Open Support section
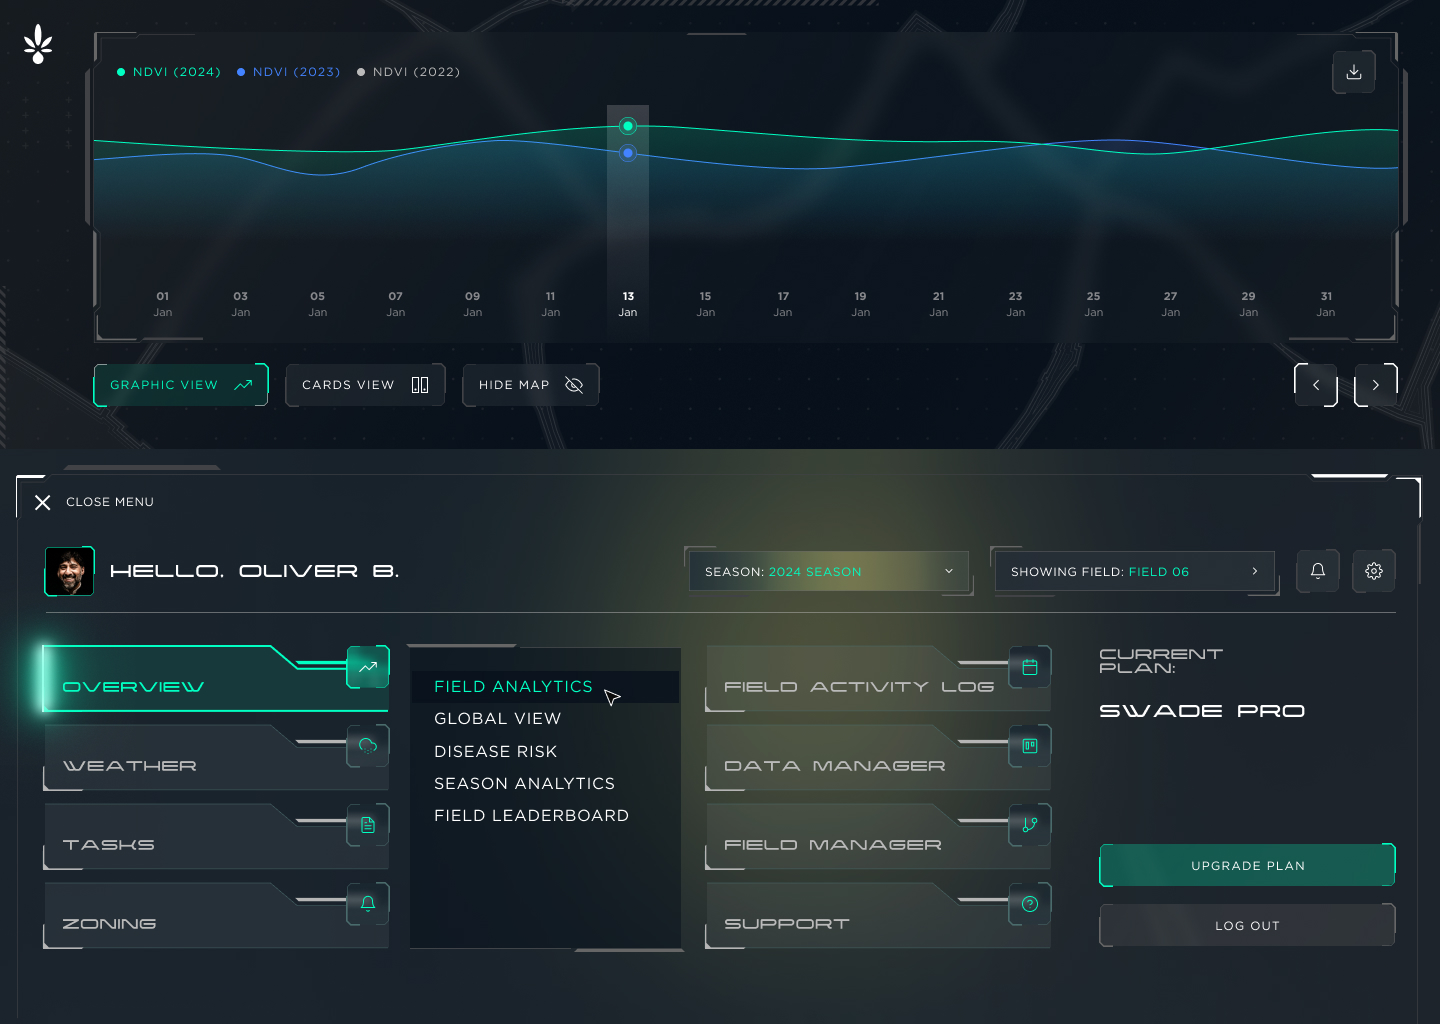 coord(877,915)
